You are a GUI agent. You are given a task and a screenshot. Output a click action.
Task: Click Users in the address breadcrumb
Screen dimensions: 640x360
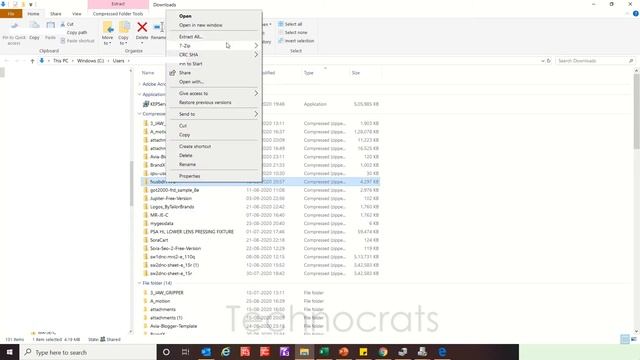coord(118,61)
